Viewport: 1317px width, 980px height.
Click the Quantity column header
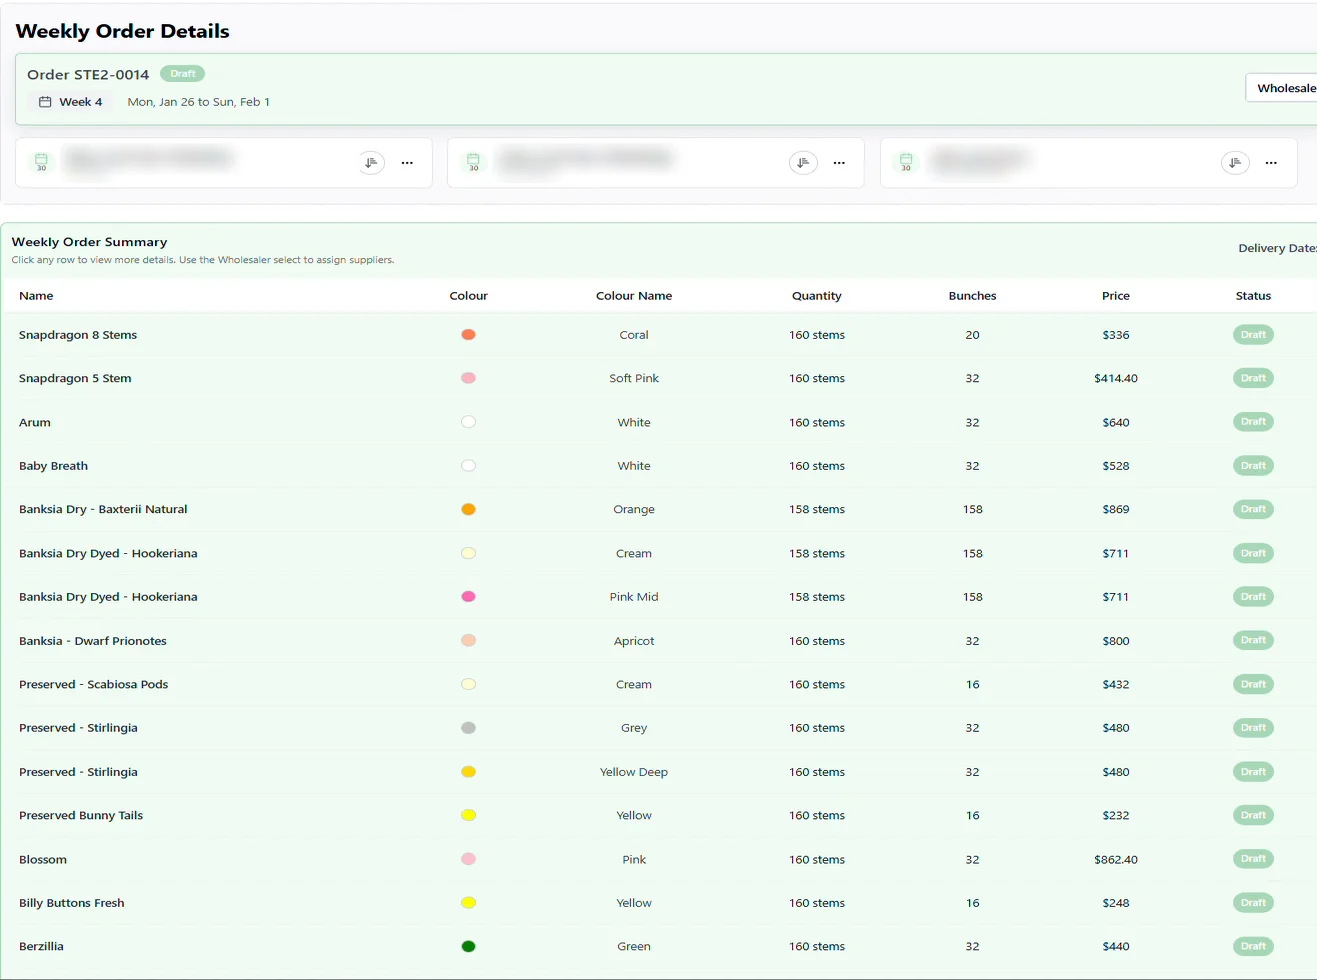pos(817,296)
